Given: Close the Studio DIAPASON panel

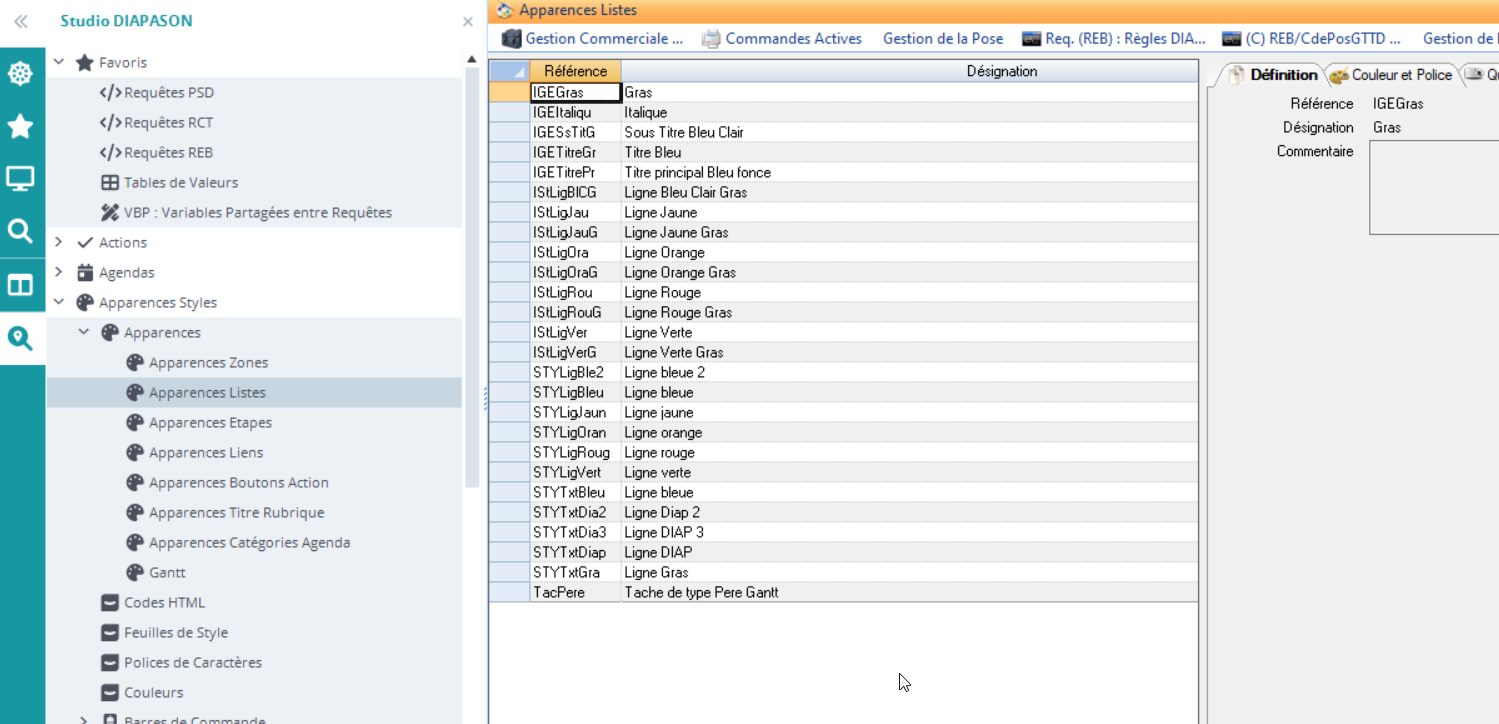Looking at the screenshot, I should click(468, 21).
